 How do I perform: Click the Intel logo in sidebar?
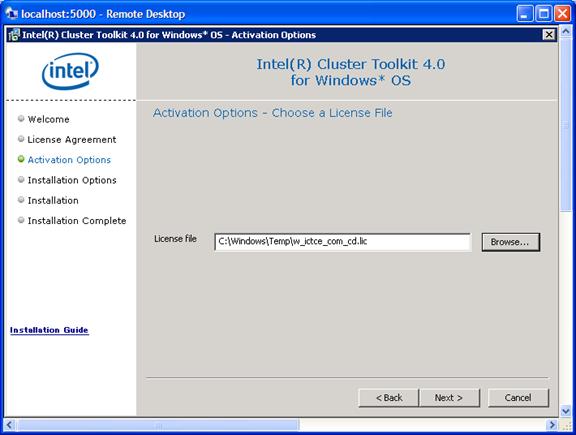pyautogui.click(x=70, y=71)
